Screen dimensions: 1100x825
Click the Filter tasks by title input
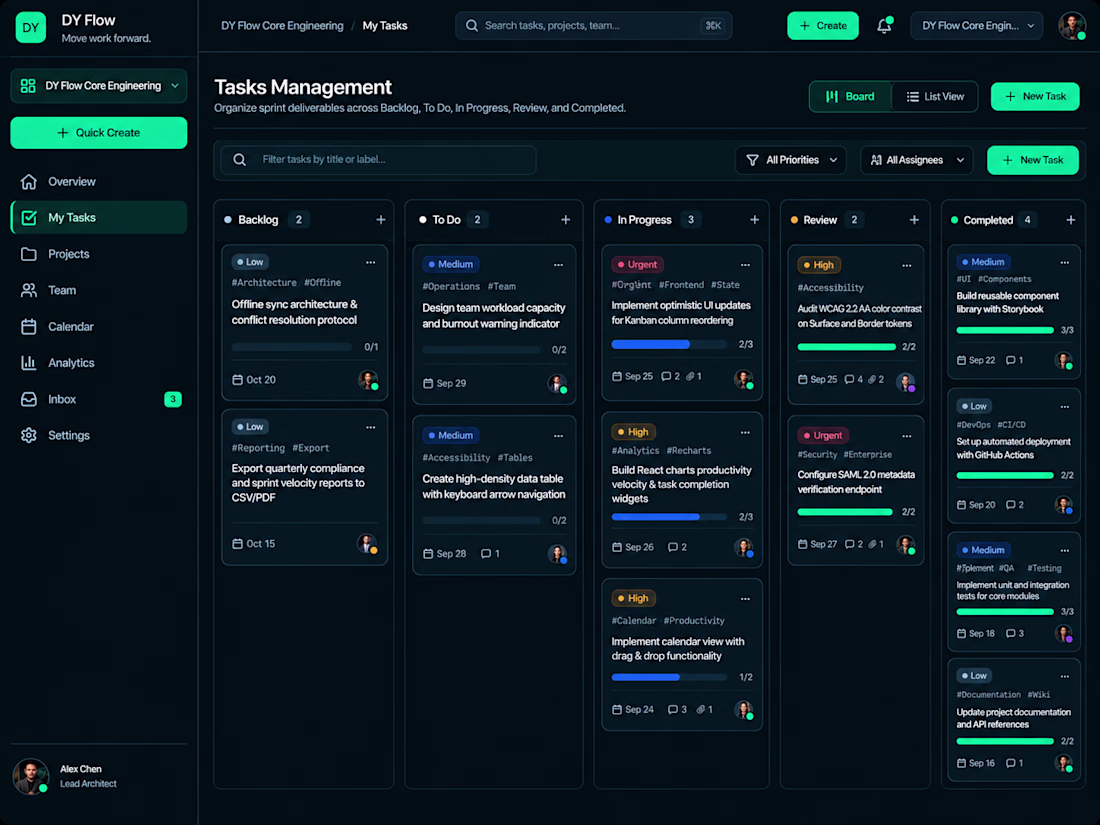379,160
